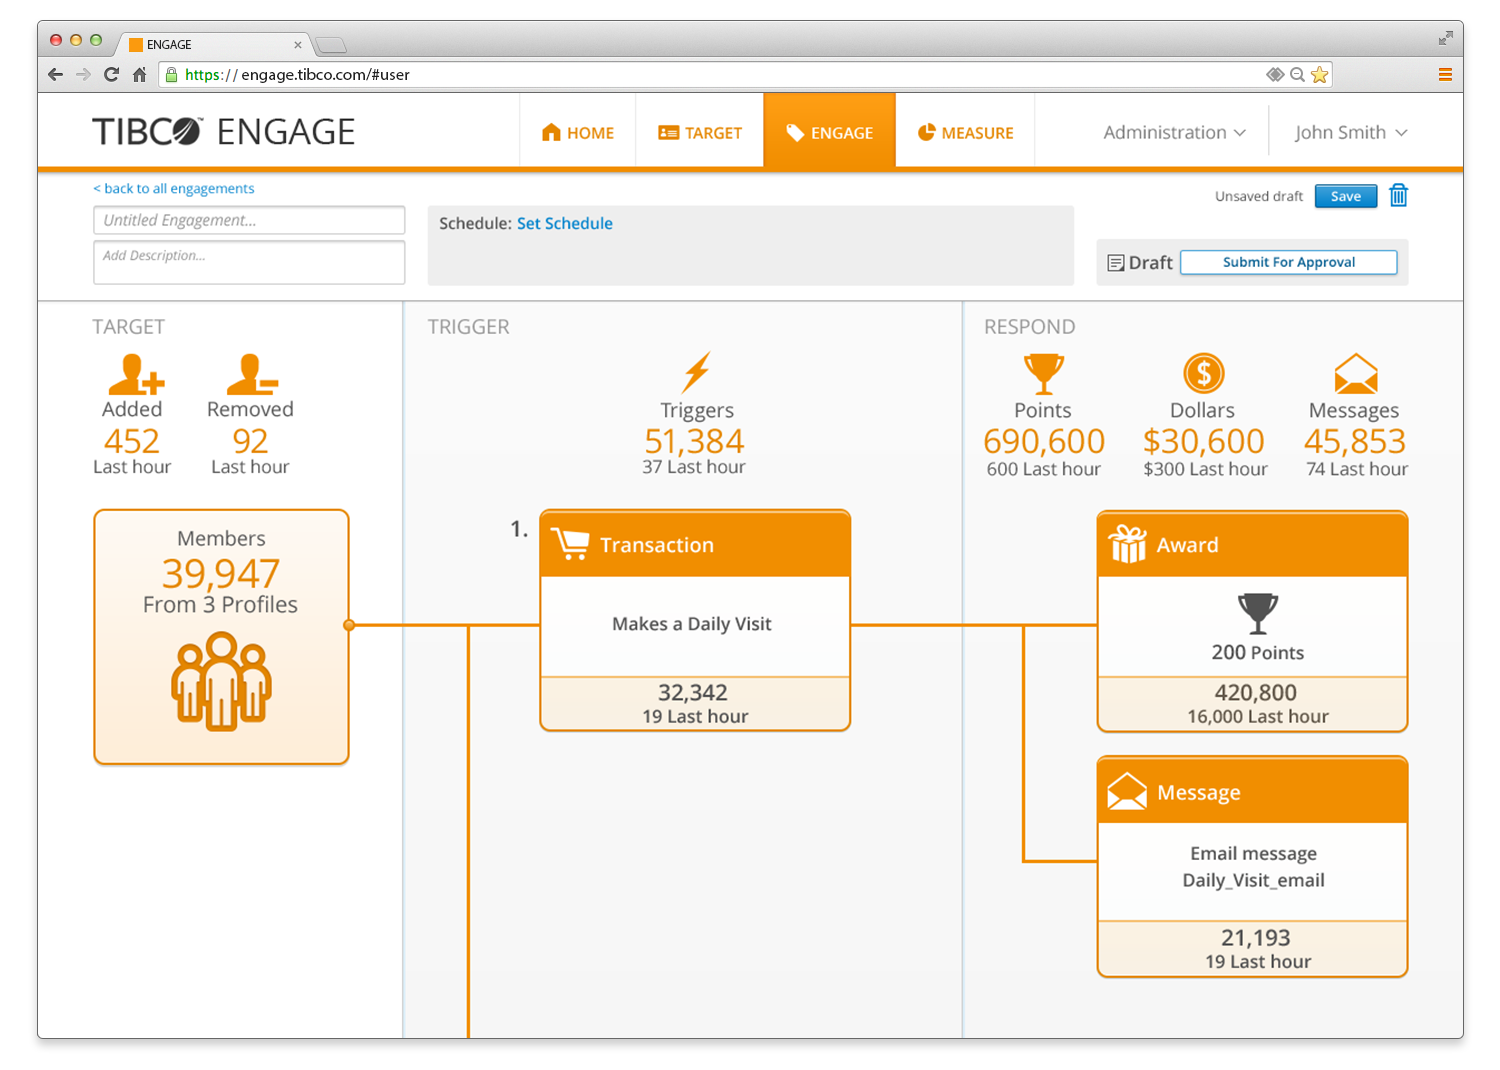Go to the HOME tab
The width and height of the screenshot is (1500, 1070).
pos(578,133)
